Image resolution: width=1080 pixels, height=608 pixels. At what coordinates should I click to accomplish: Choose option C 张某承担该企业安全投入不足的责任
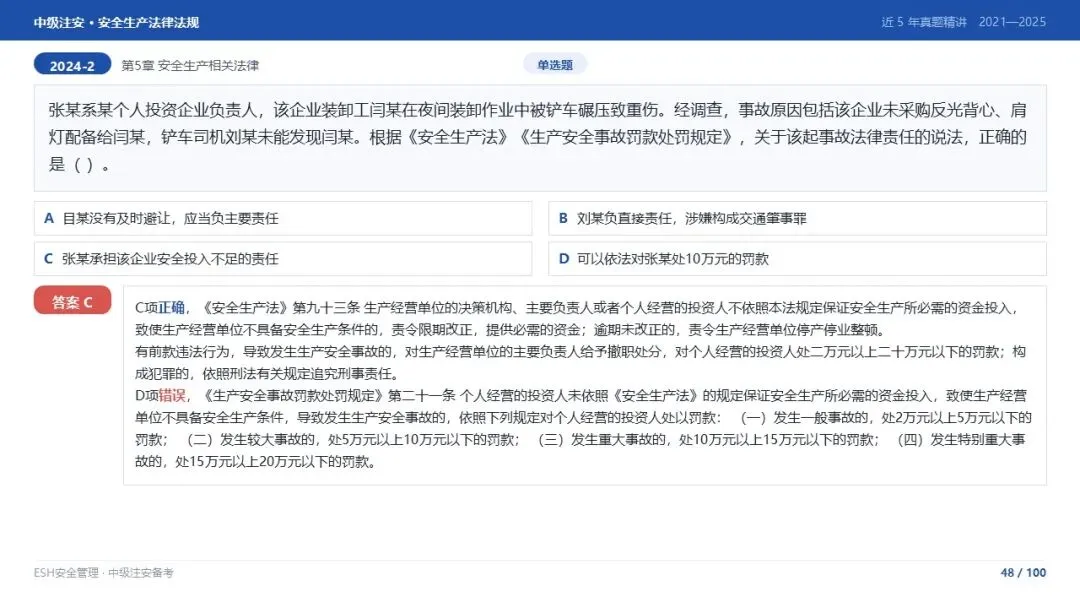(283, 259)
